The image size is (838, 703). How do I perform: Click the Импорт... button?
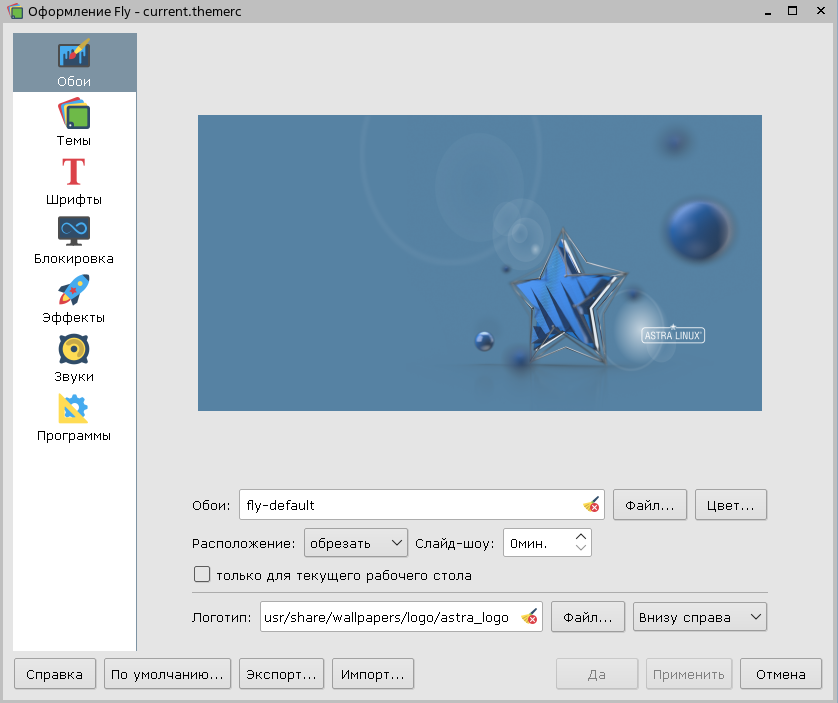click(x=373, y=674)
